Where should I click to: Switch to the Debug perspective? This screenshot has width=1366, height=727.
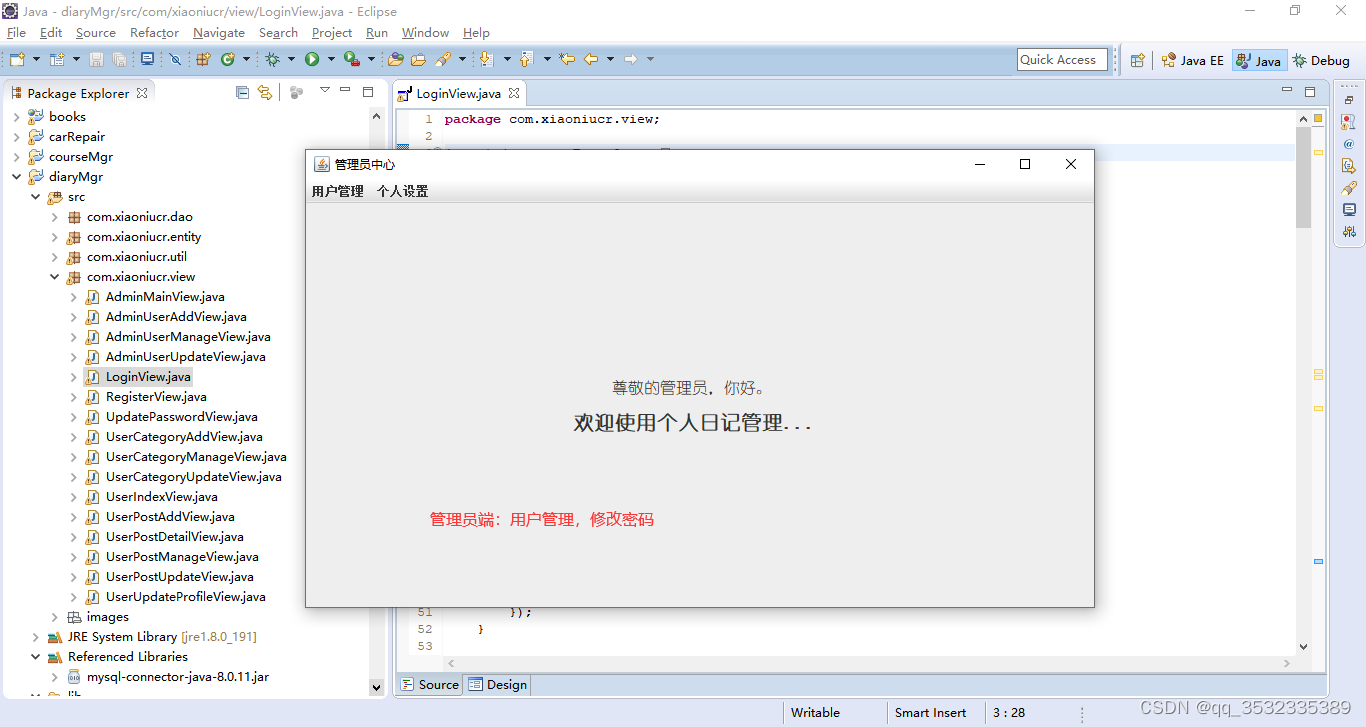point(1321,60)
